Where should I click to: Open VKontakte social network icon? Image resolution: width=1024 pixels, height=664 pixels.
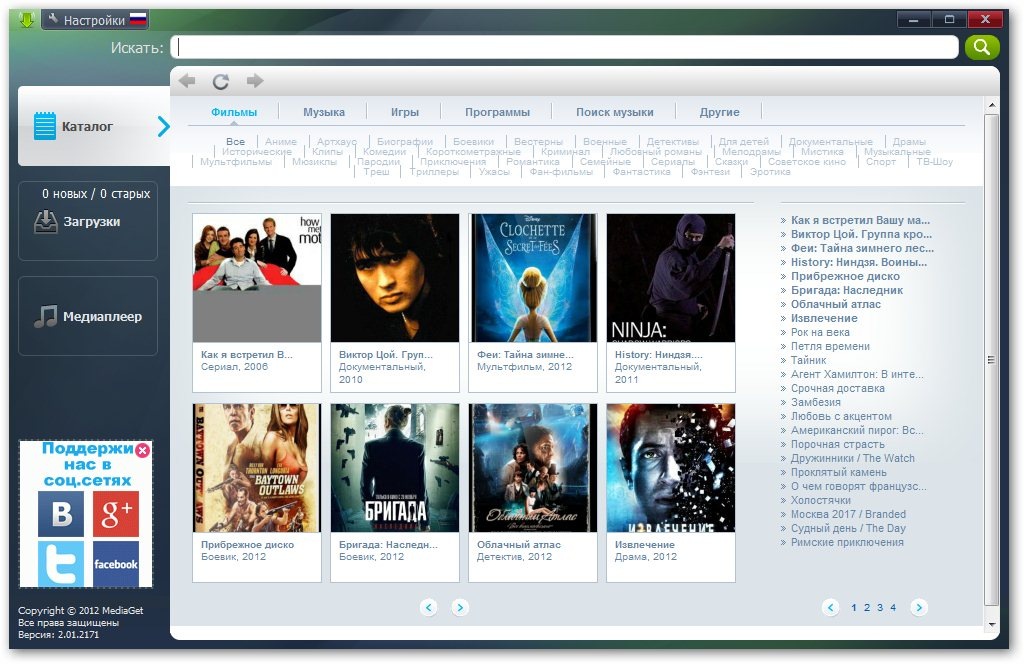tap(60, 514)
